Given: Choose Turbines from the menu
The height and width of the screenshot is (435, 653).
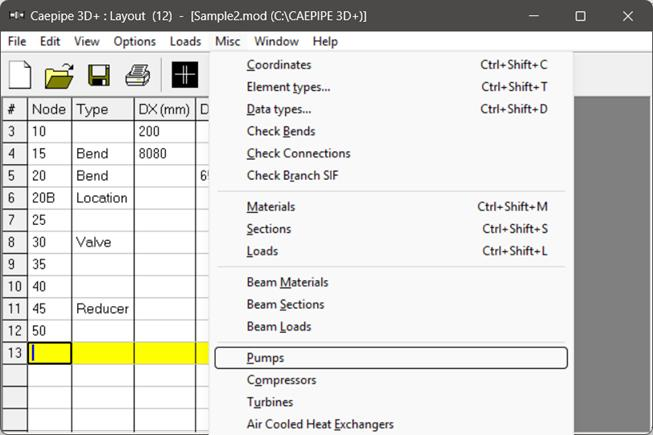Looking at the screenshot, I should [x=391, y=402].
